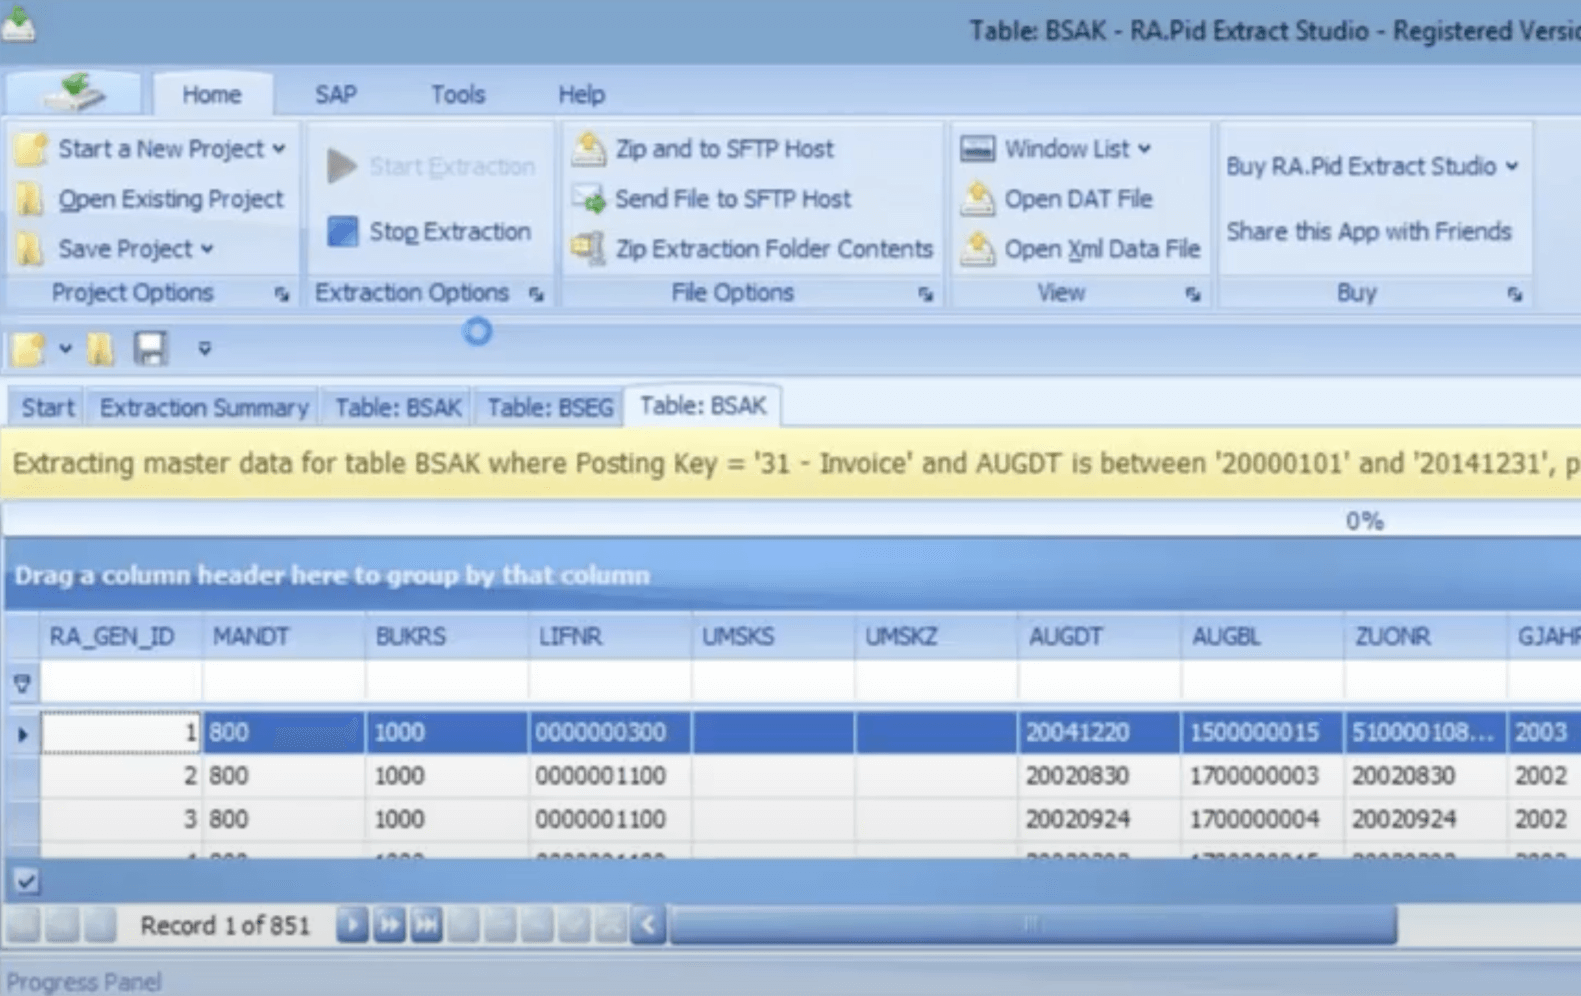Click the Start a New Project icon
This screenshot has height=996, width=1581.
(x=30, y=149)
